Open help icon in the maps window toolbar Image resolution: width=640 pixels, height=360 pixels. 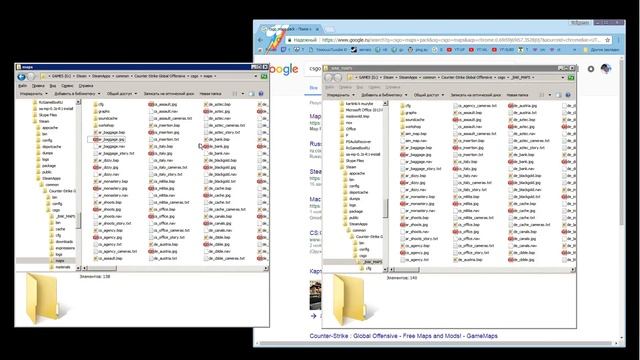pos(261,94)
